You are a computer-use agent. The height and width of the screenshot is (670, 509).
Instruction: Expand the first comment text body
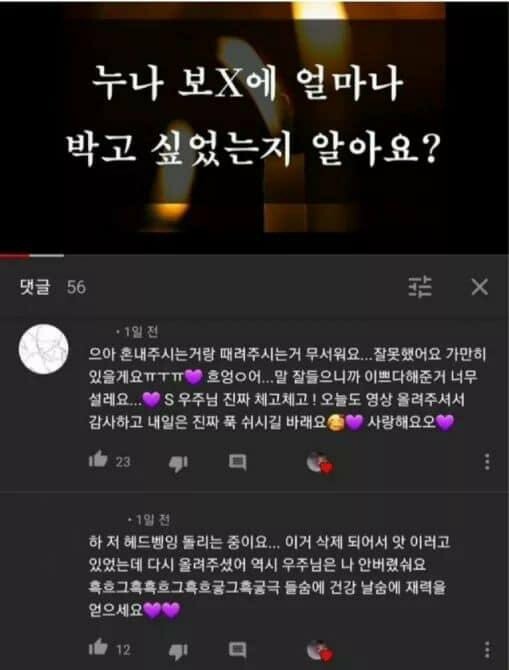point(287,388)
